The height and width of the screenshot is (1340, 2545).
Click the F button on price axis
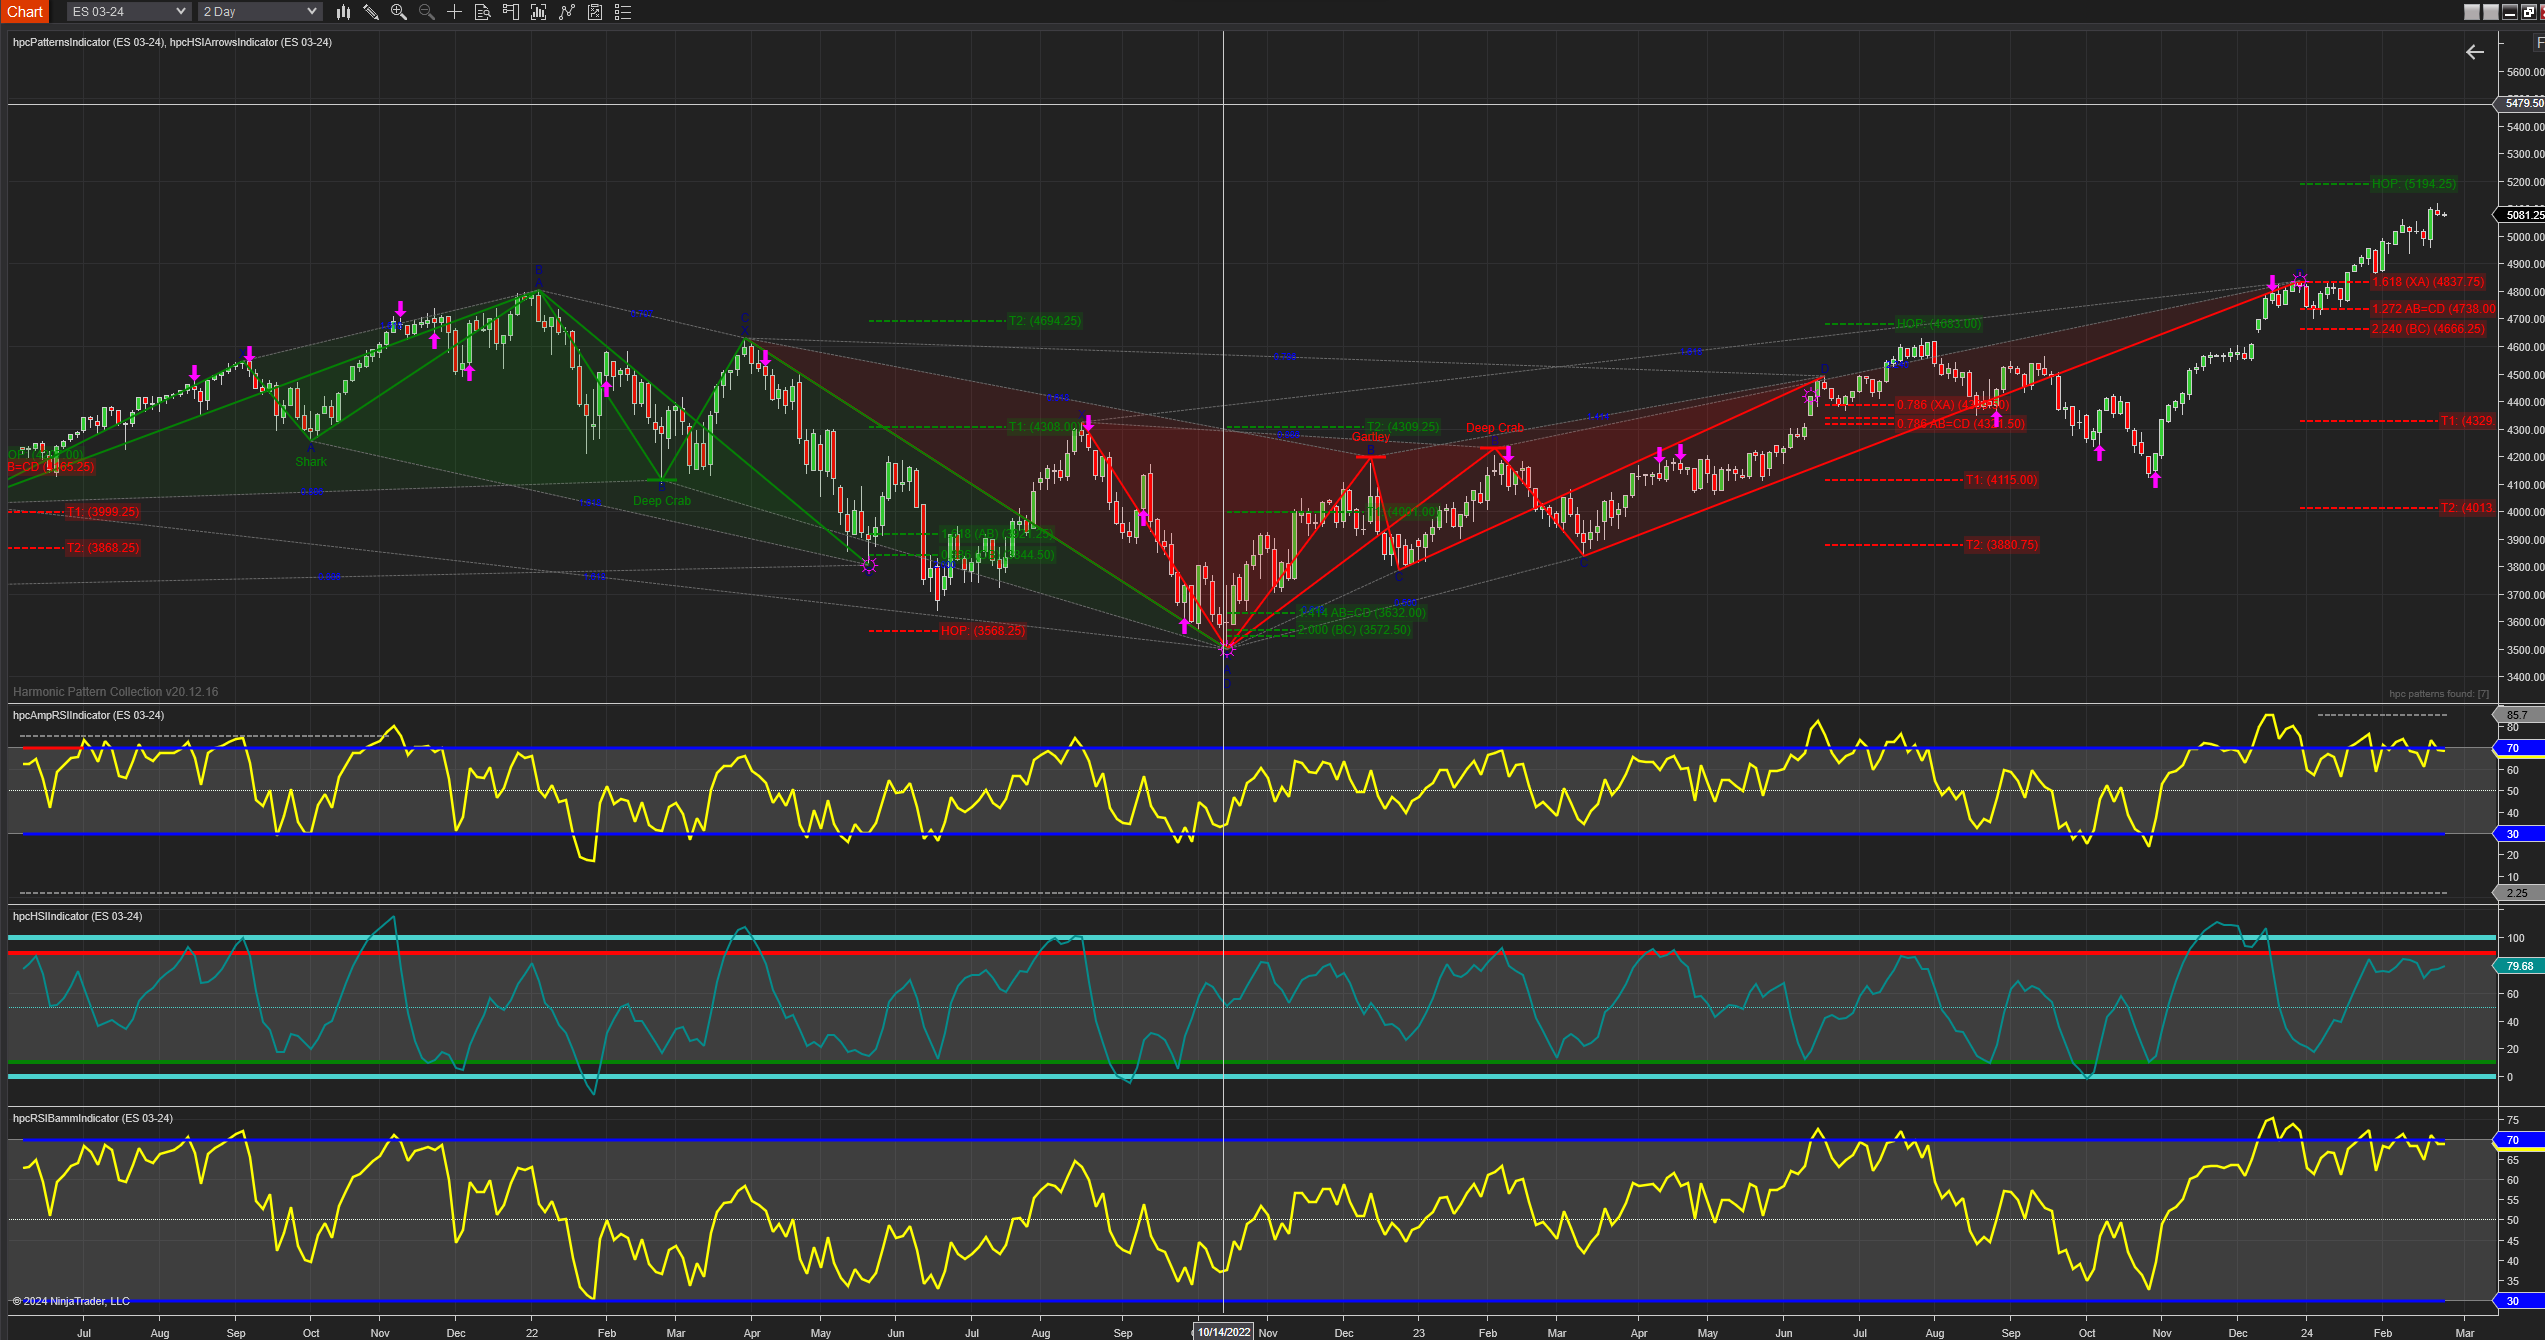click(x=2539, y=43)
